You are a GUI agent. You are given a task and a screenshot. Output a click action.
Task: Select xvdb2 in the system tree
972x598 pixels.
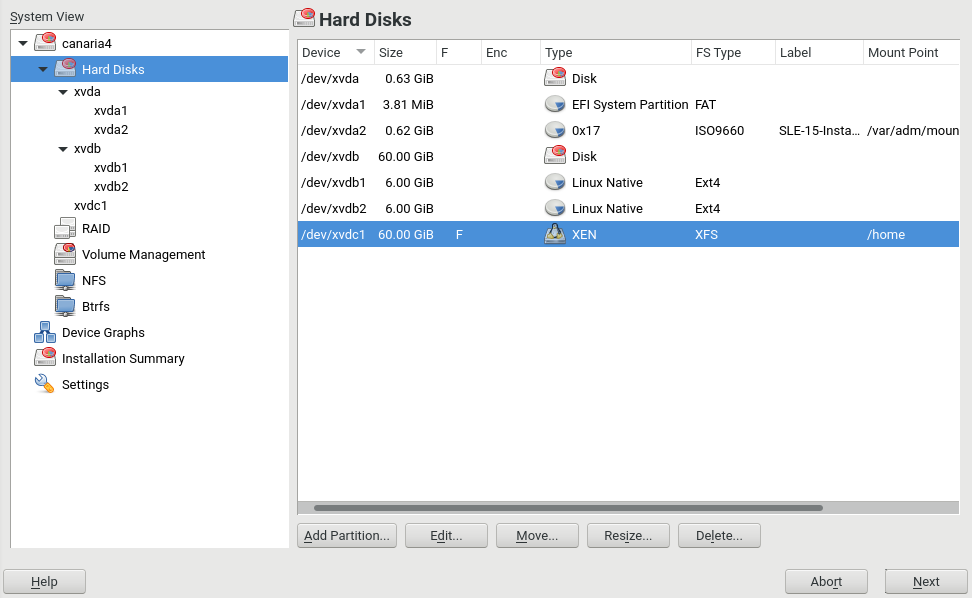point(111,187)
